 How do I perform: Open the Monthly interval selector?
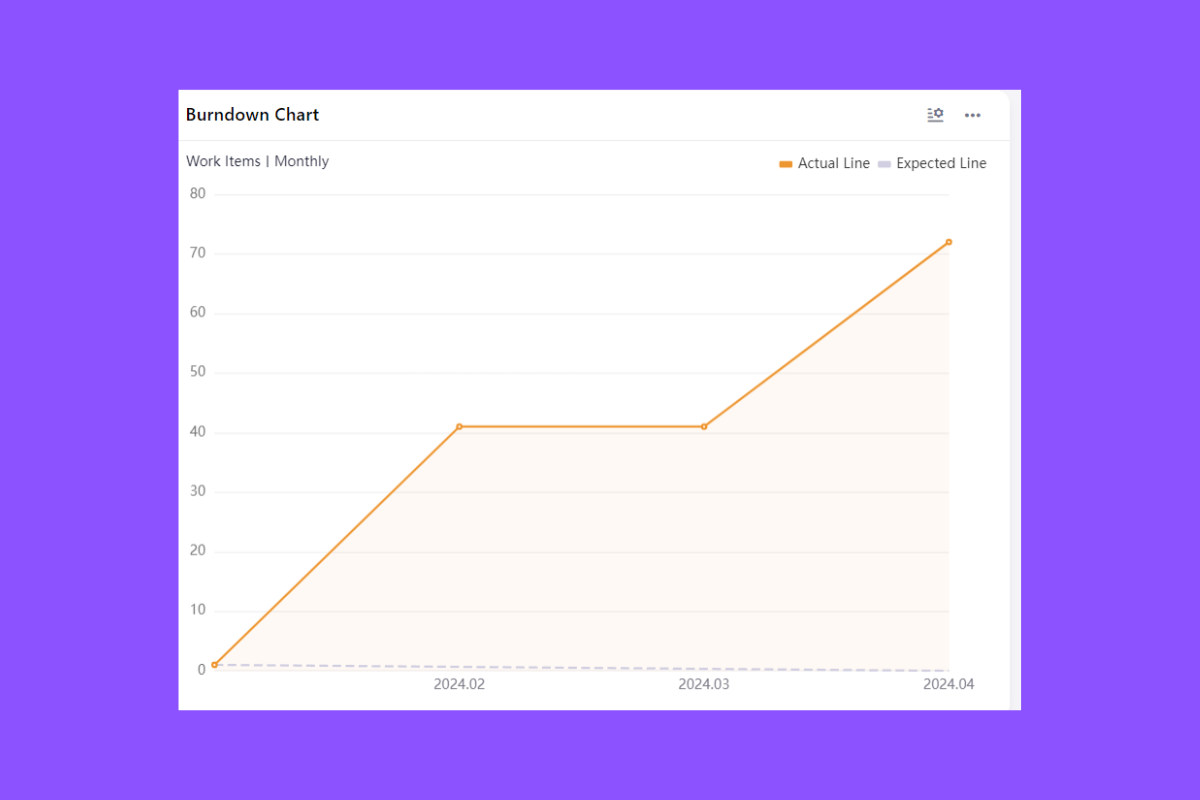(x=302, y=161)
